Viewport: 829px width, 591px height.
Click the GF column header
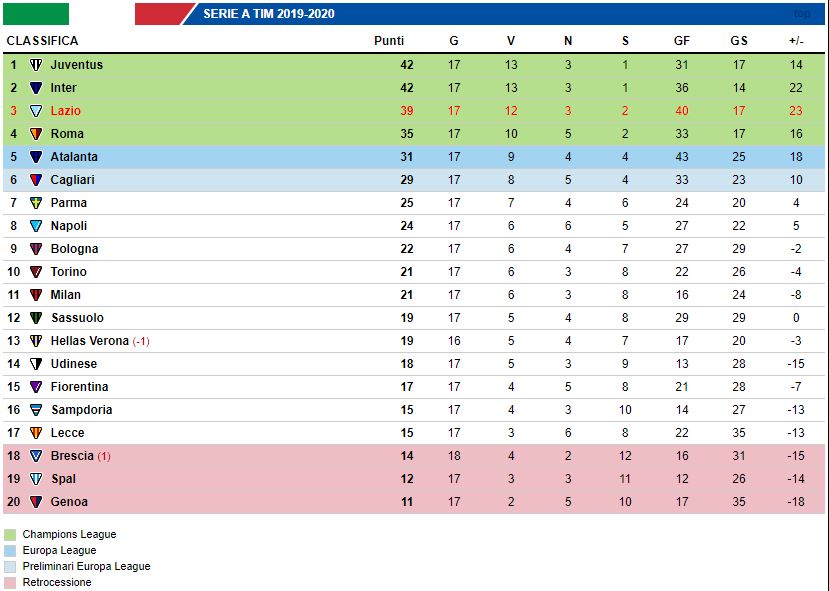(681, 41)
